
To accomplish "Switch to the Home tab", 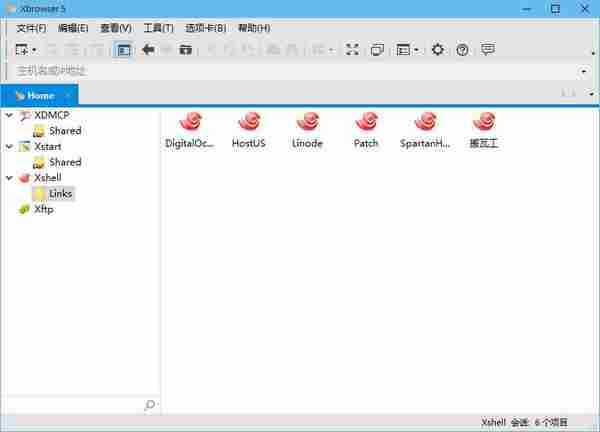I will pos(40,95).
